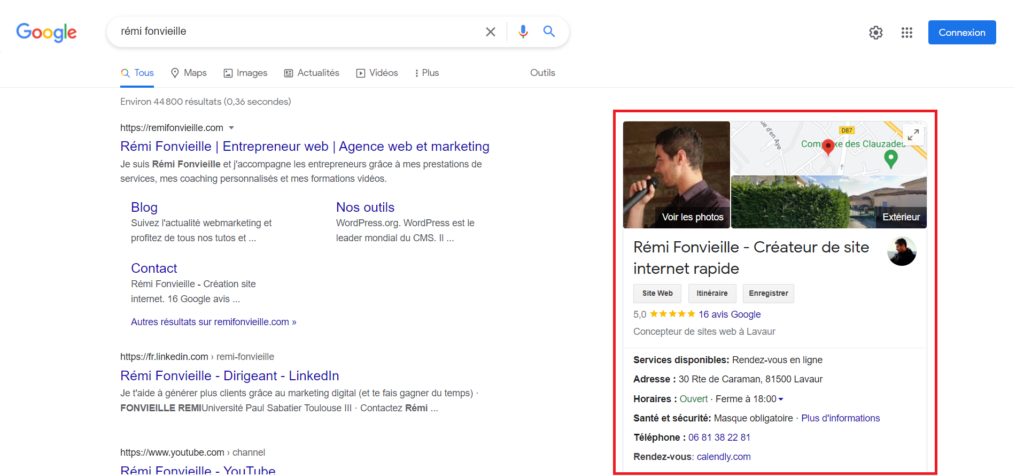Switch to the Images tab
Image resolution: width=1024 pixels, height=476 pixels.
(x=246, y=73)
